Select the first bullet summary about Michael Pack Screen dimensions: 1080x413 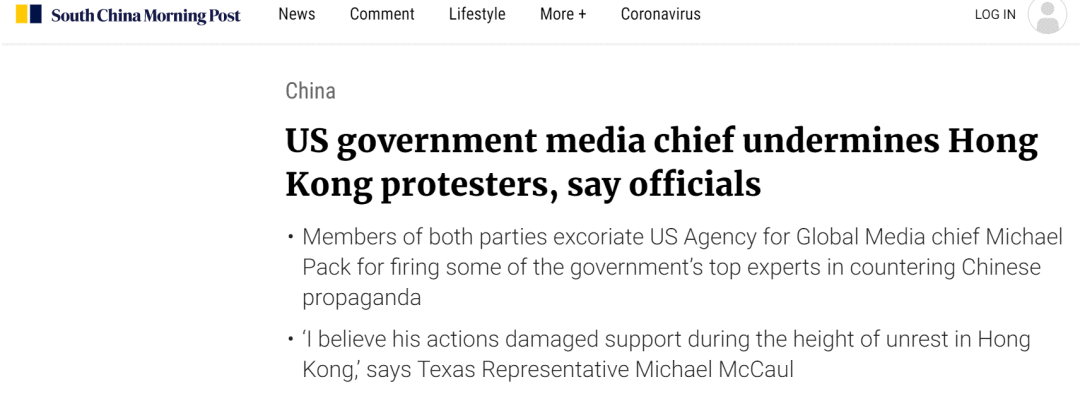pos(680,267)
